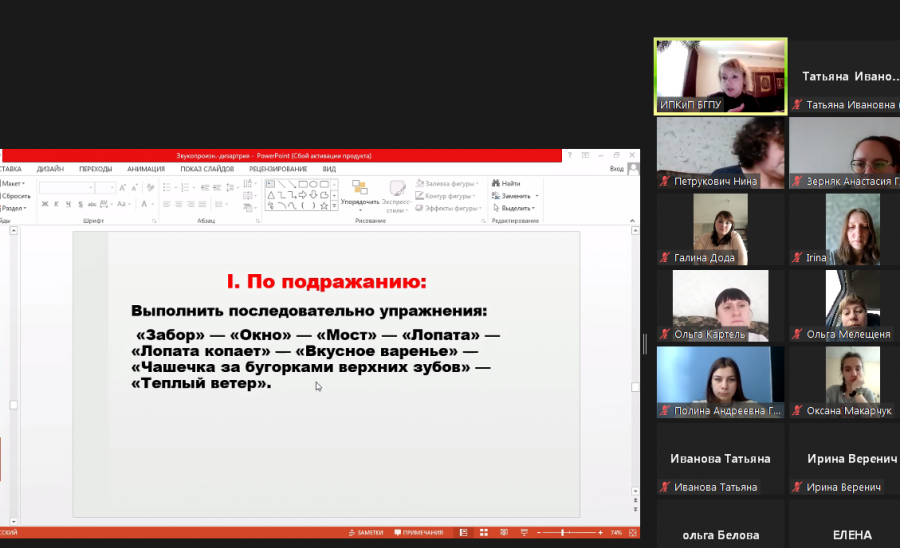
Task: Toggle ПРИМЕЧАНИЯ comments pane
Action: (418, 533)
